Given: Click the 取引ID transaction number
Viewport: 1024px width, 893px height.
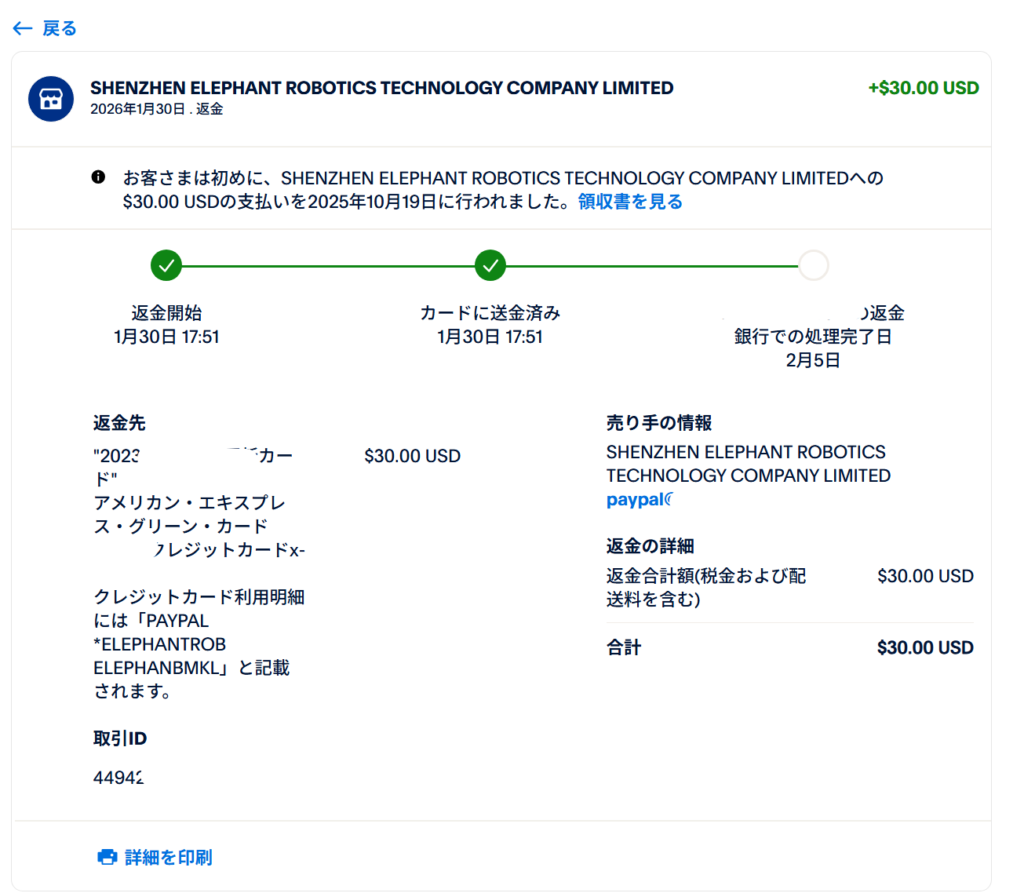Looking at the screenshot, I should coord(118,777).
